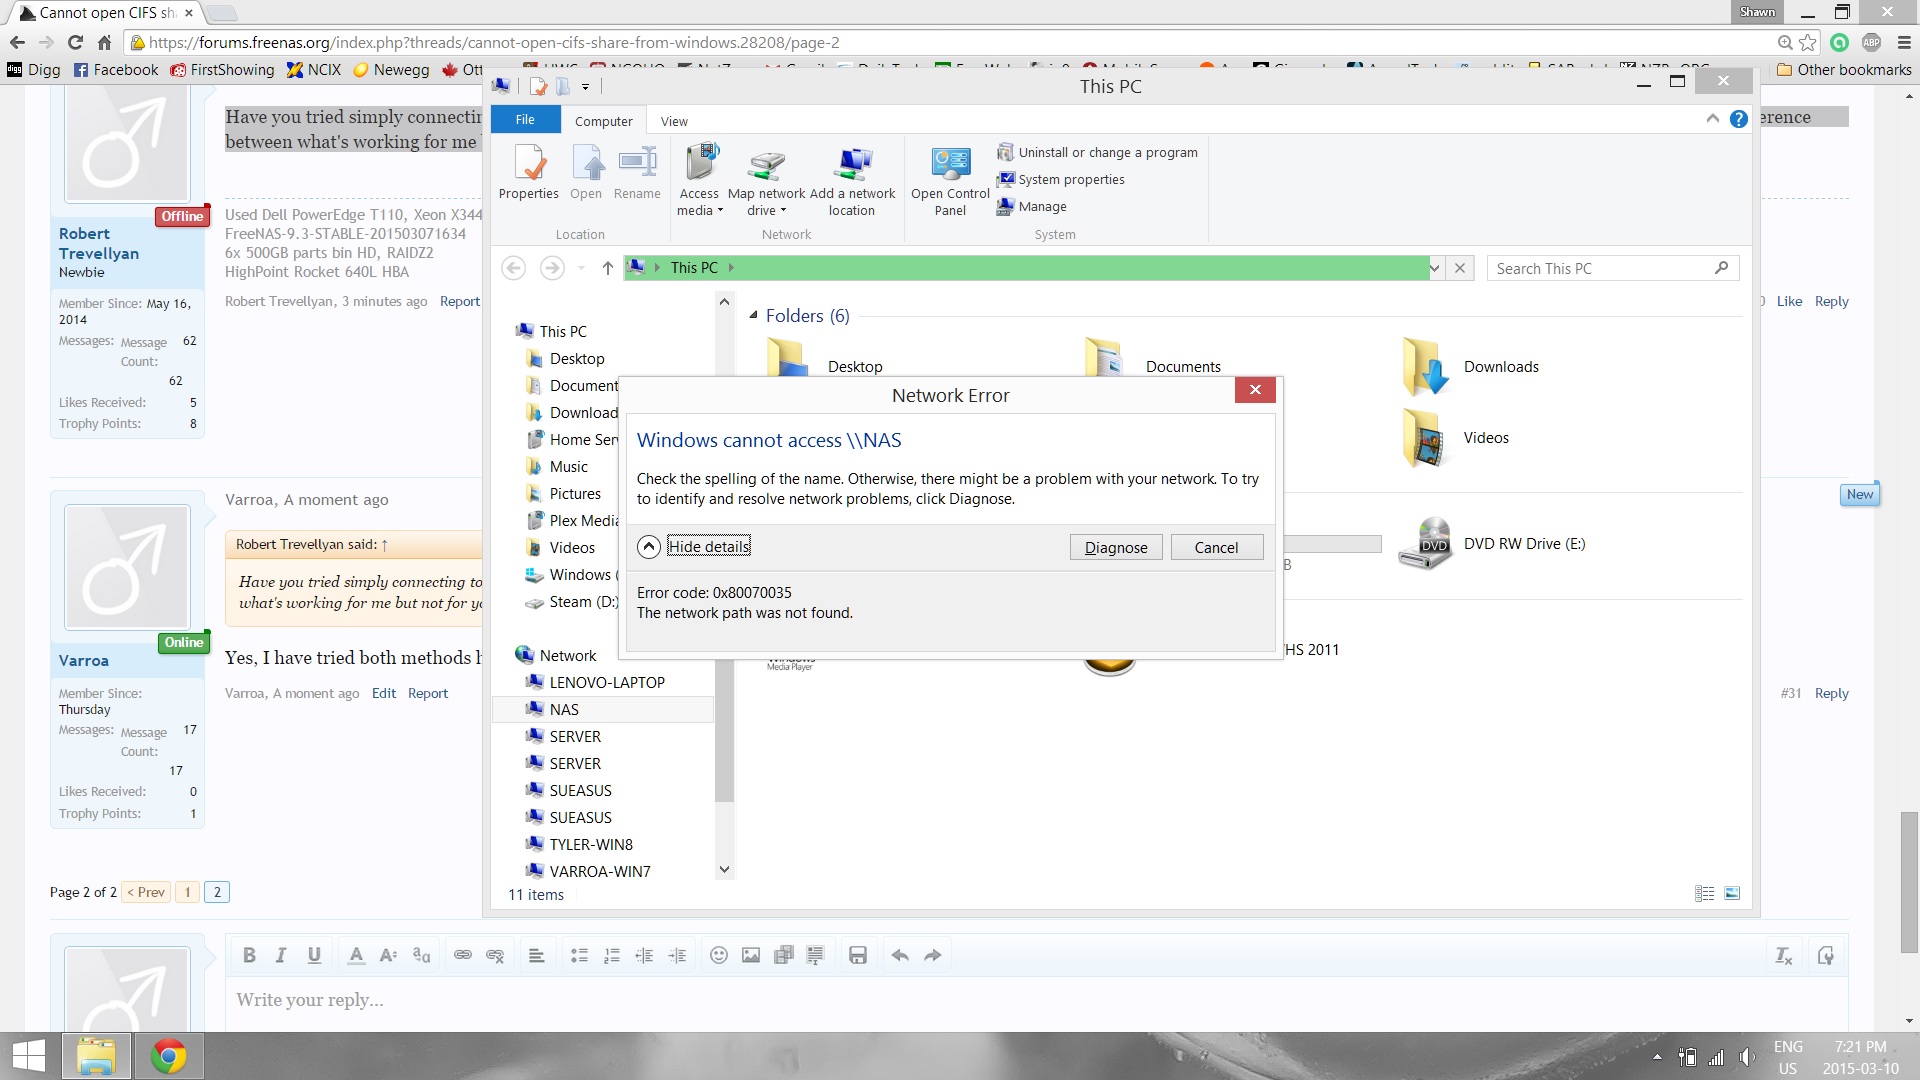
Task: Click Bold in reply editor toolbar
Action: tap(249, 955)
